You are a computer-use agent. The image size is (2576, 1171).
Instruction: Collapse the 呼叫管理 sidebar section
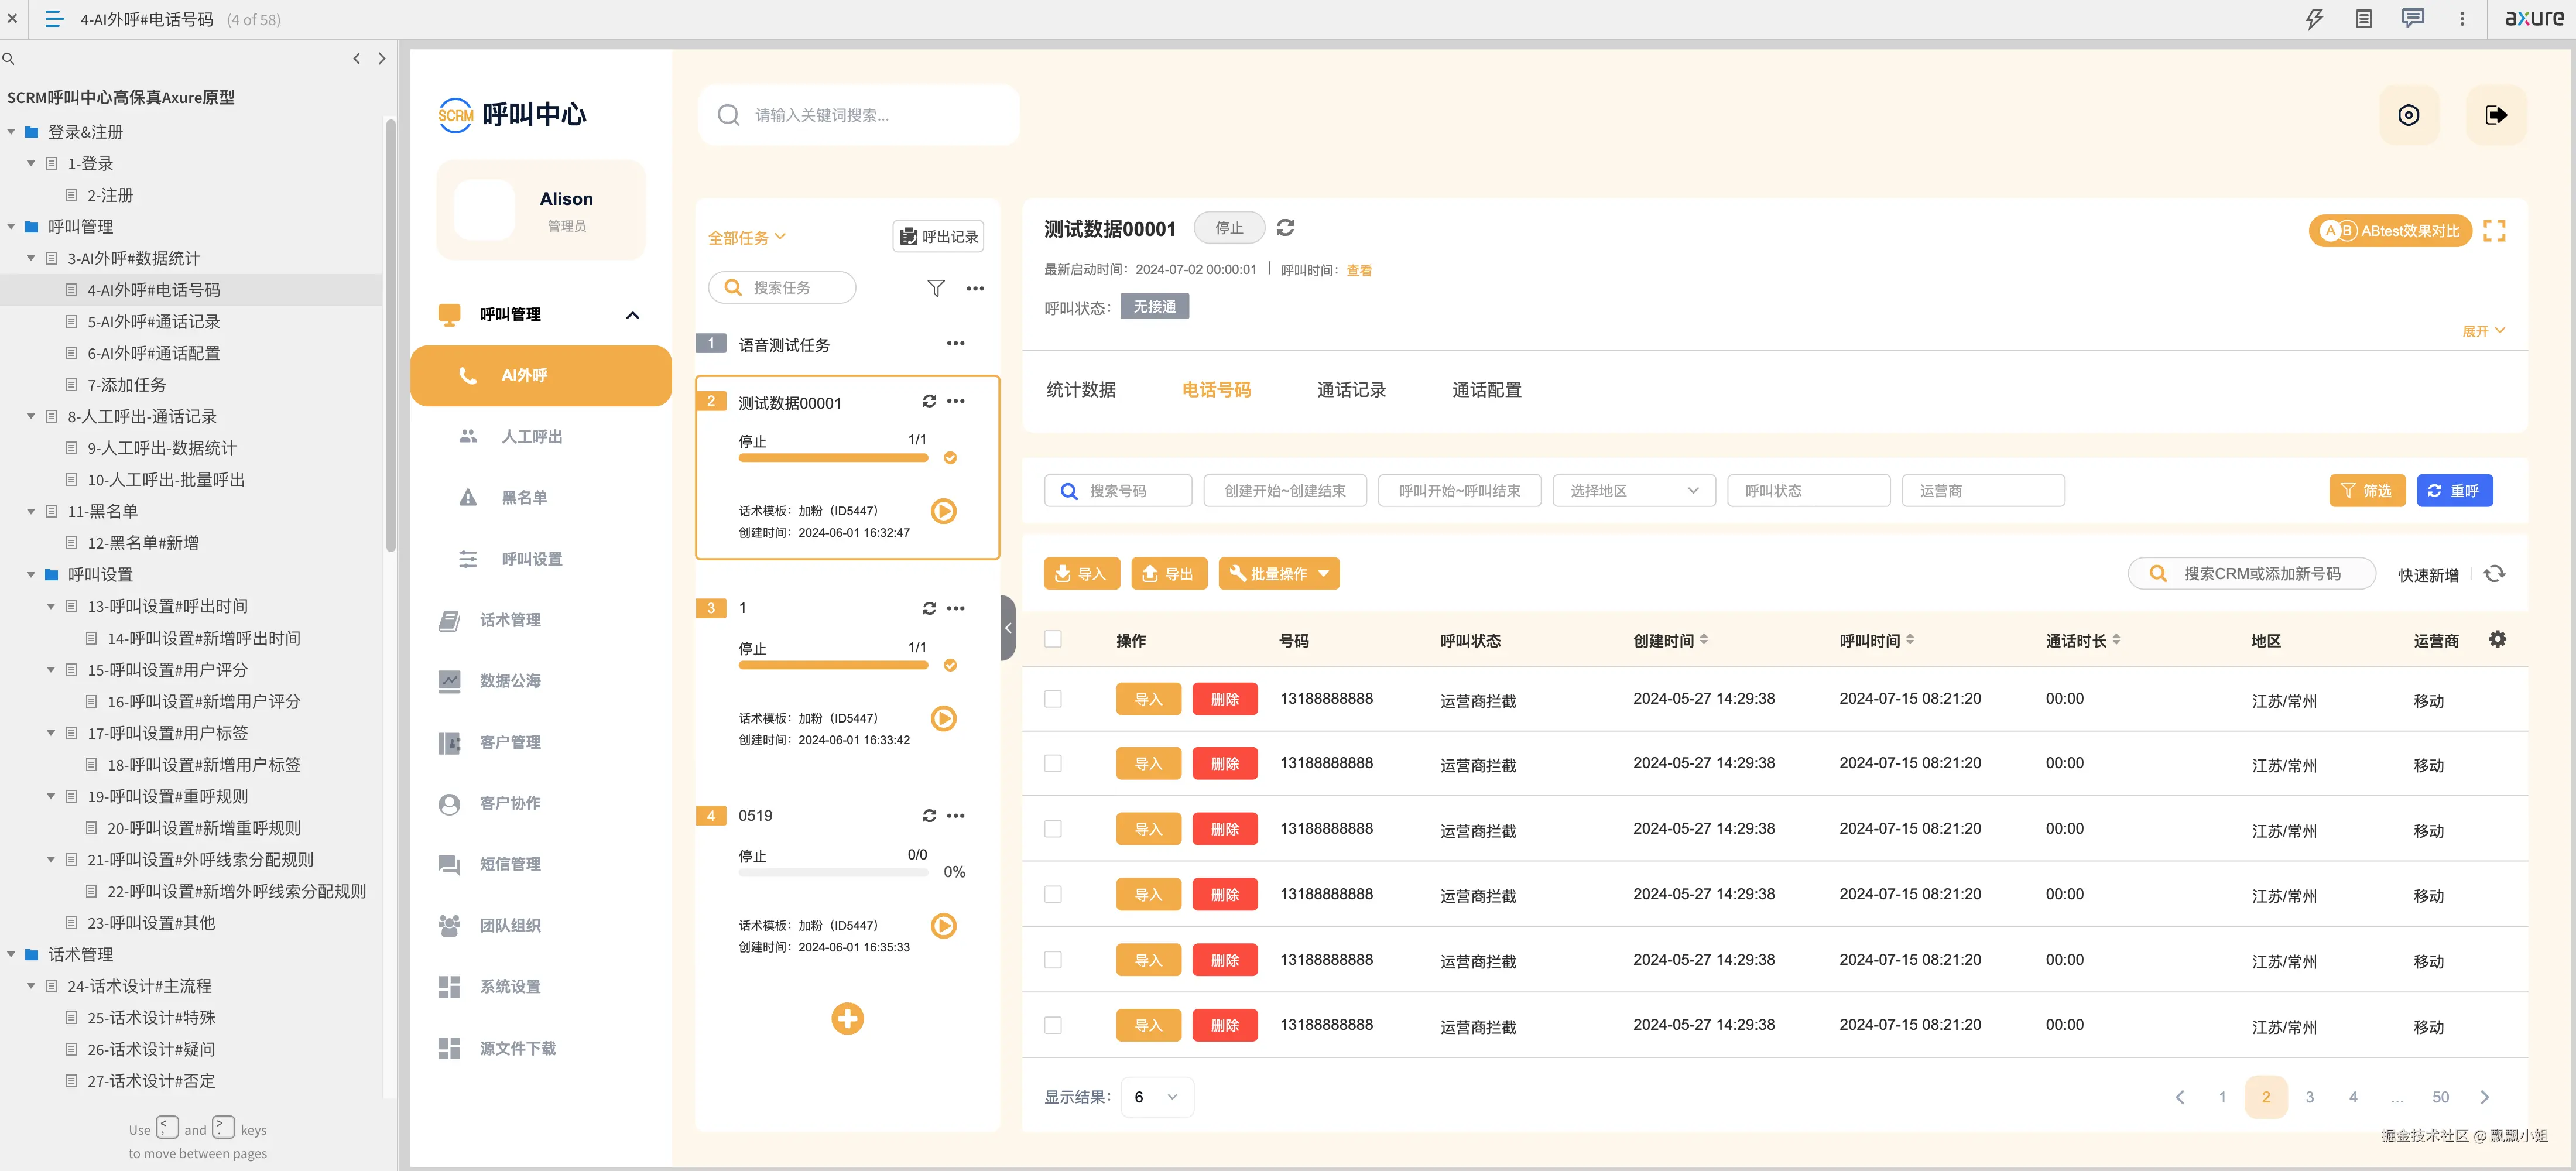pos(632,315)
